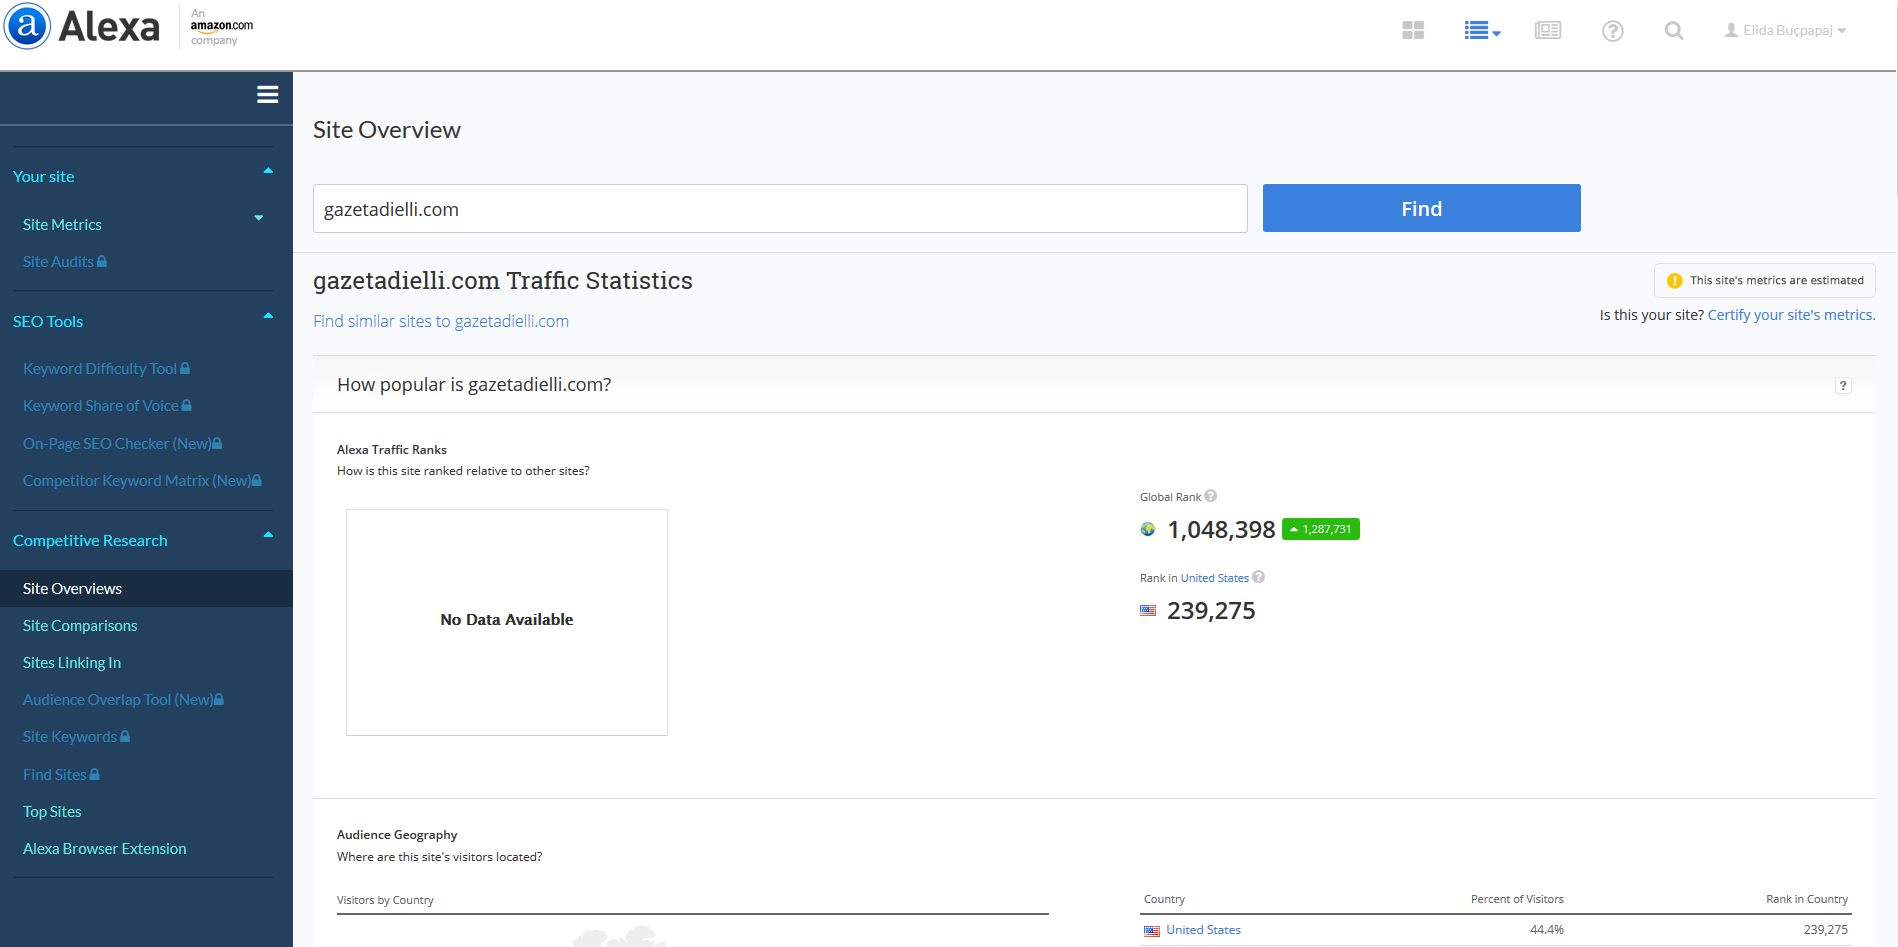Click the No Data Available chart placeholder
The height and width of the screenshot is (947, 1898).
tap(507, 622)
